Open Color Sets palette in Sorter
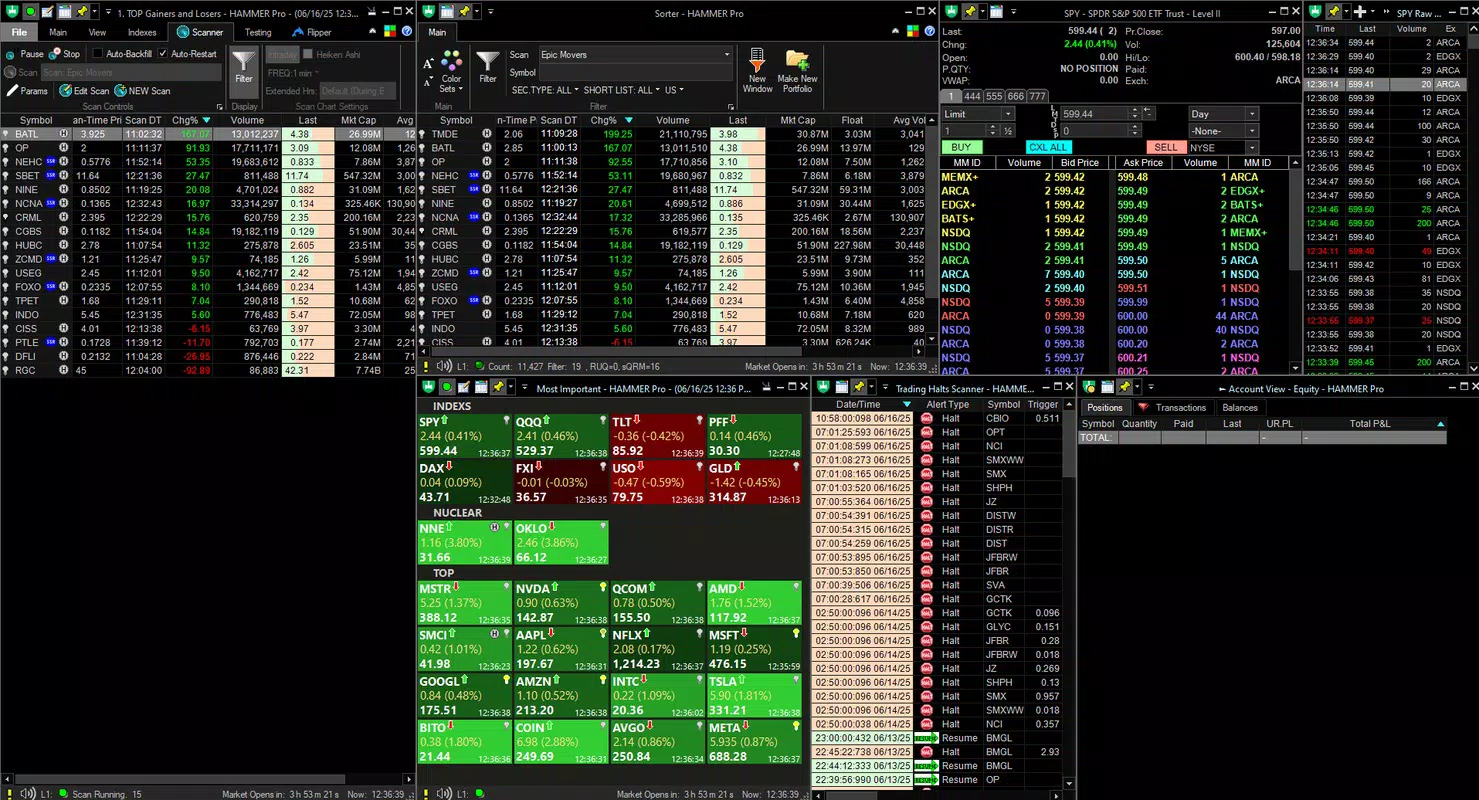Screen dimensions: 1479x800 (x=452, y=71)
